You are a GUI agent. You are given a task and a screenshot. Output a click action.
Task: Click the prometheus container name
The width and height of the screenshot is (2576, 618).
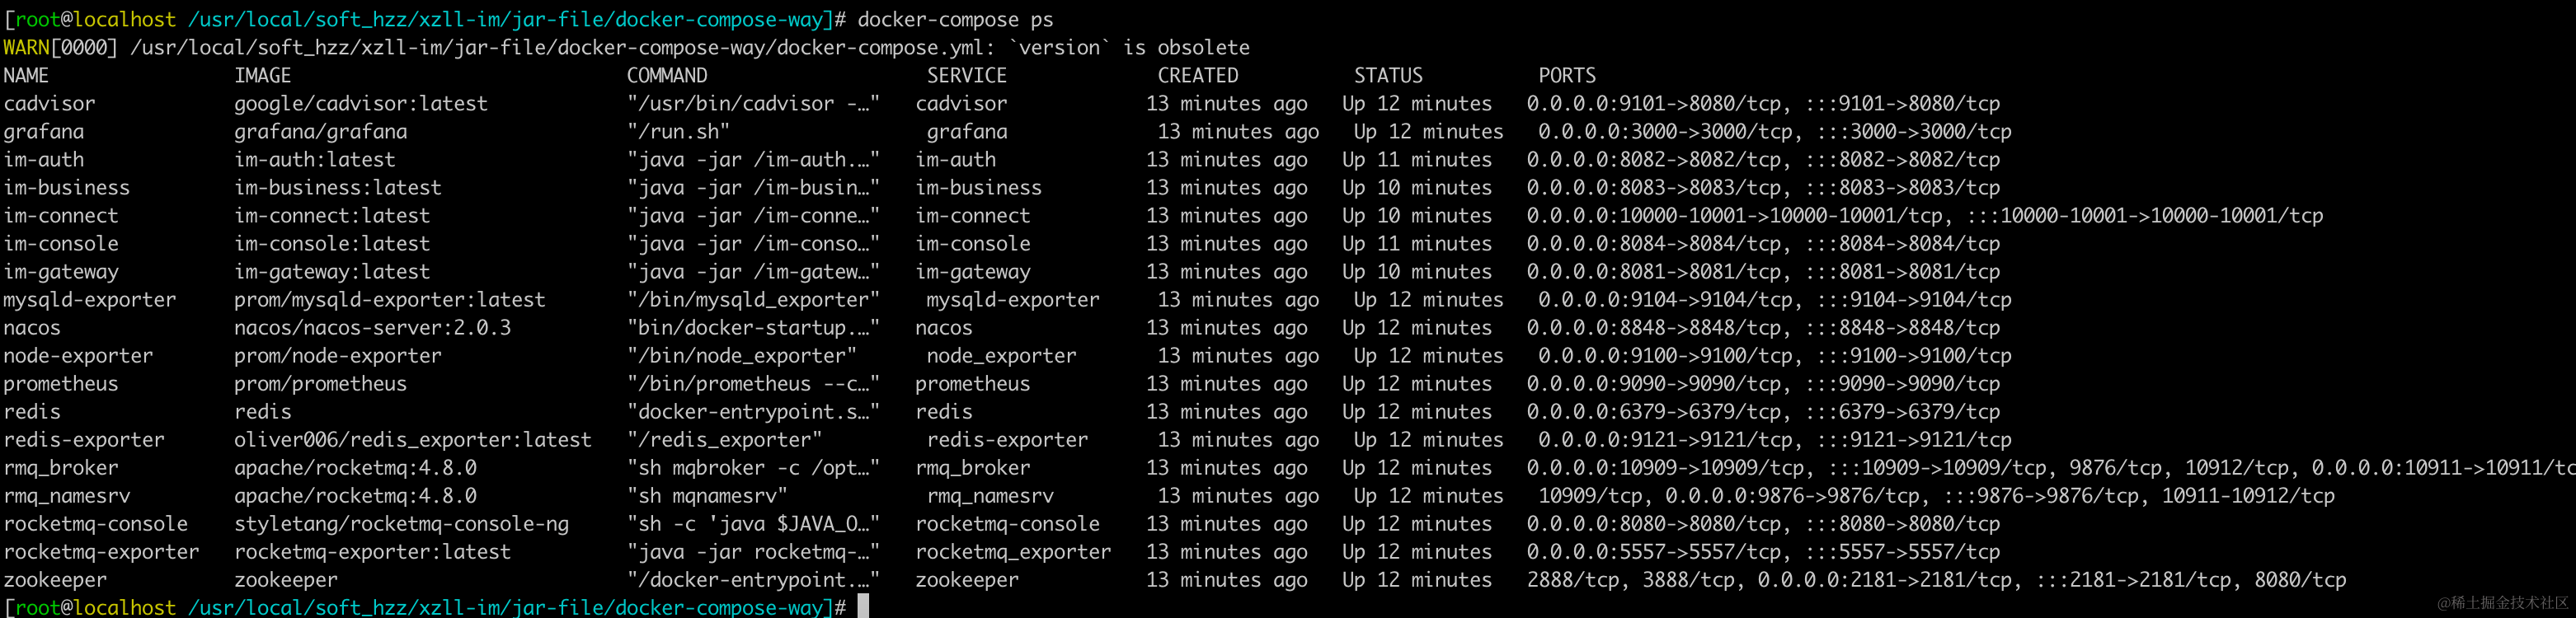tap(60, 384)
